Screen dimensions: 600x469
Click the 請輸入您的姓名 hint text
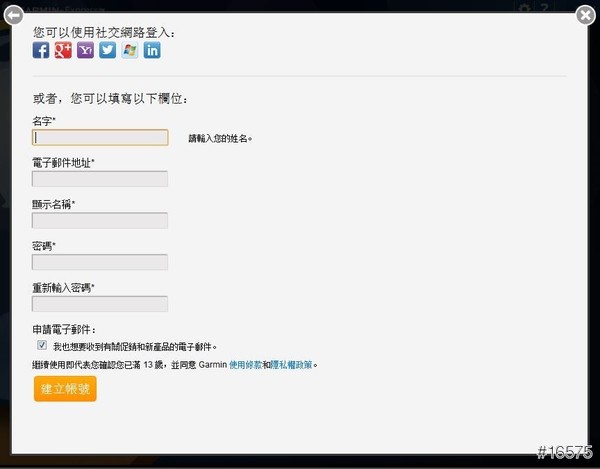click(x=220, y=139)
